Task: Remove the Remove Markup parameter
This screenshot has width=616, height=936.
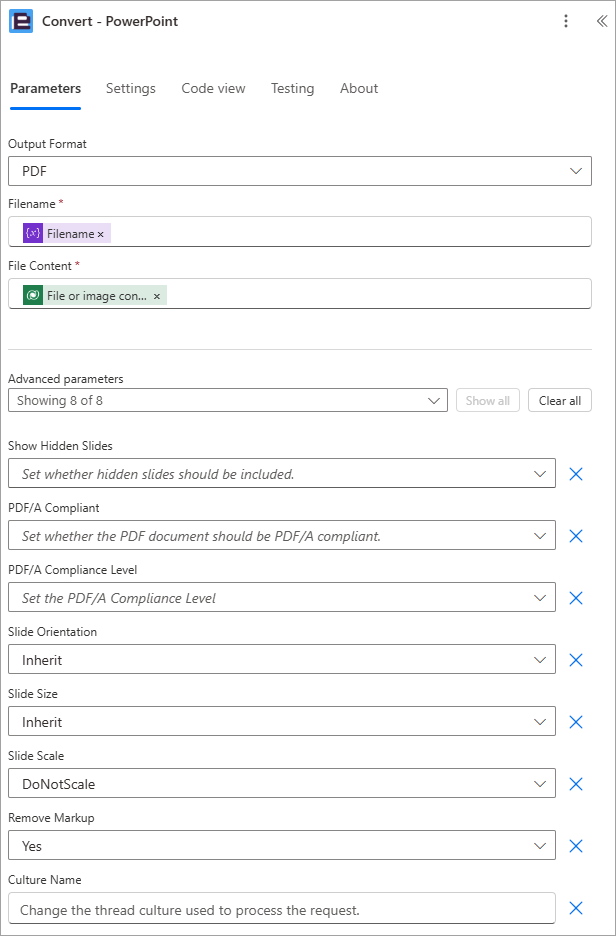Action: 575,846
